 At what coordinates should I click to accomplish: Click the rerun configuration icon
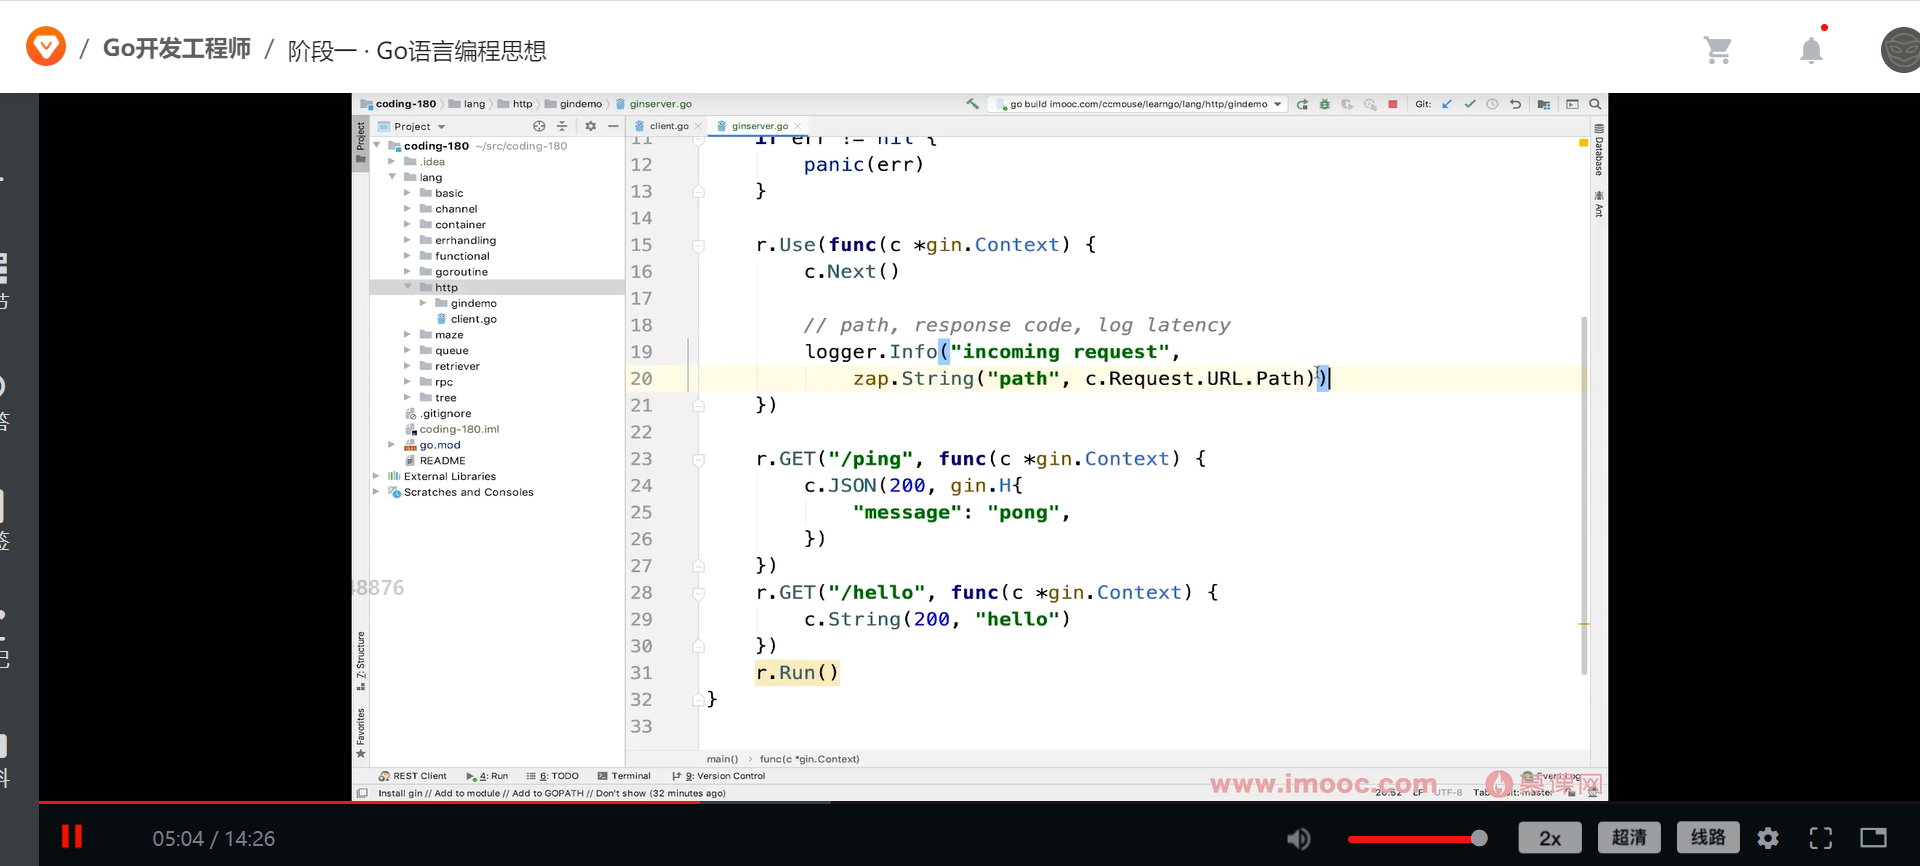1302,104
